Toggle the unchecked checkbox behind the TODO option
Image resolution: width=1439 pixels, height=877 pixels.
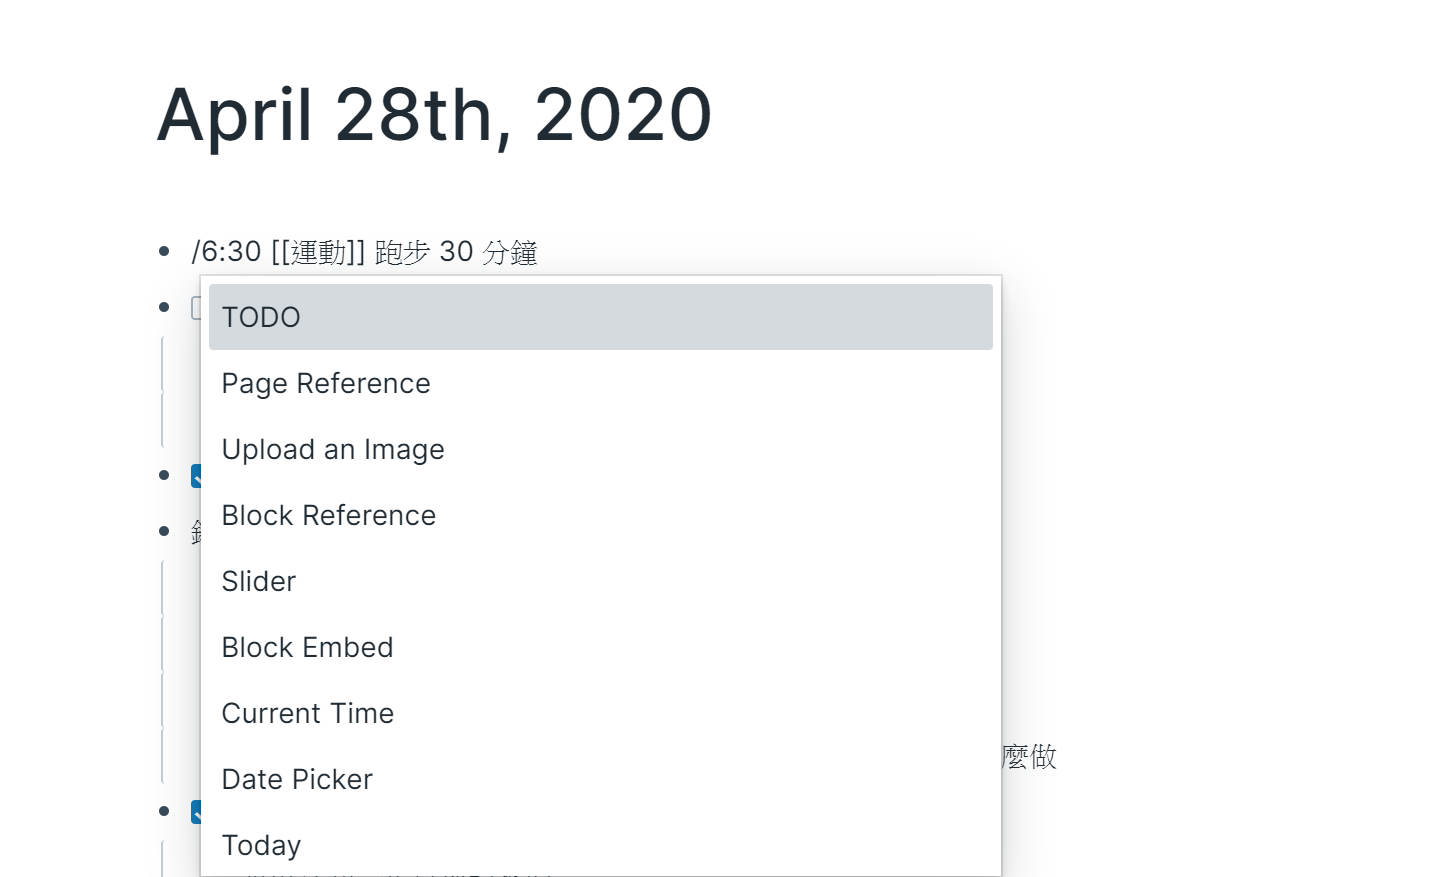[196, 308]
